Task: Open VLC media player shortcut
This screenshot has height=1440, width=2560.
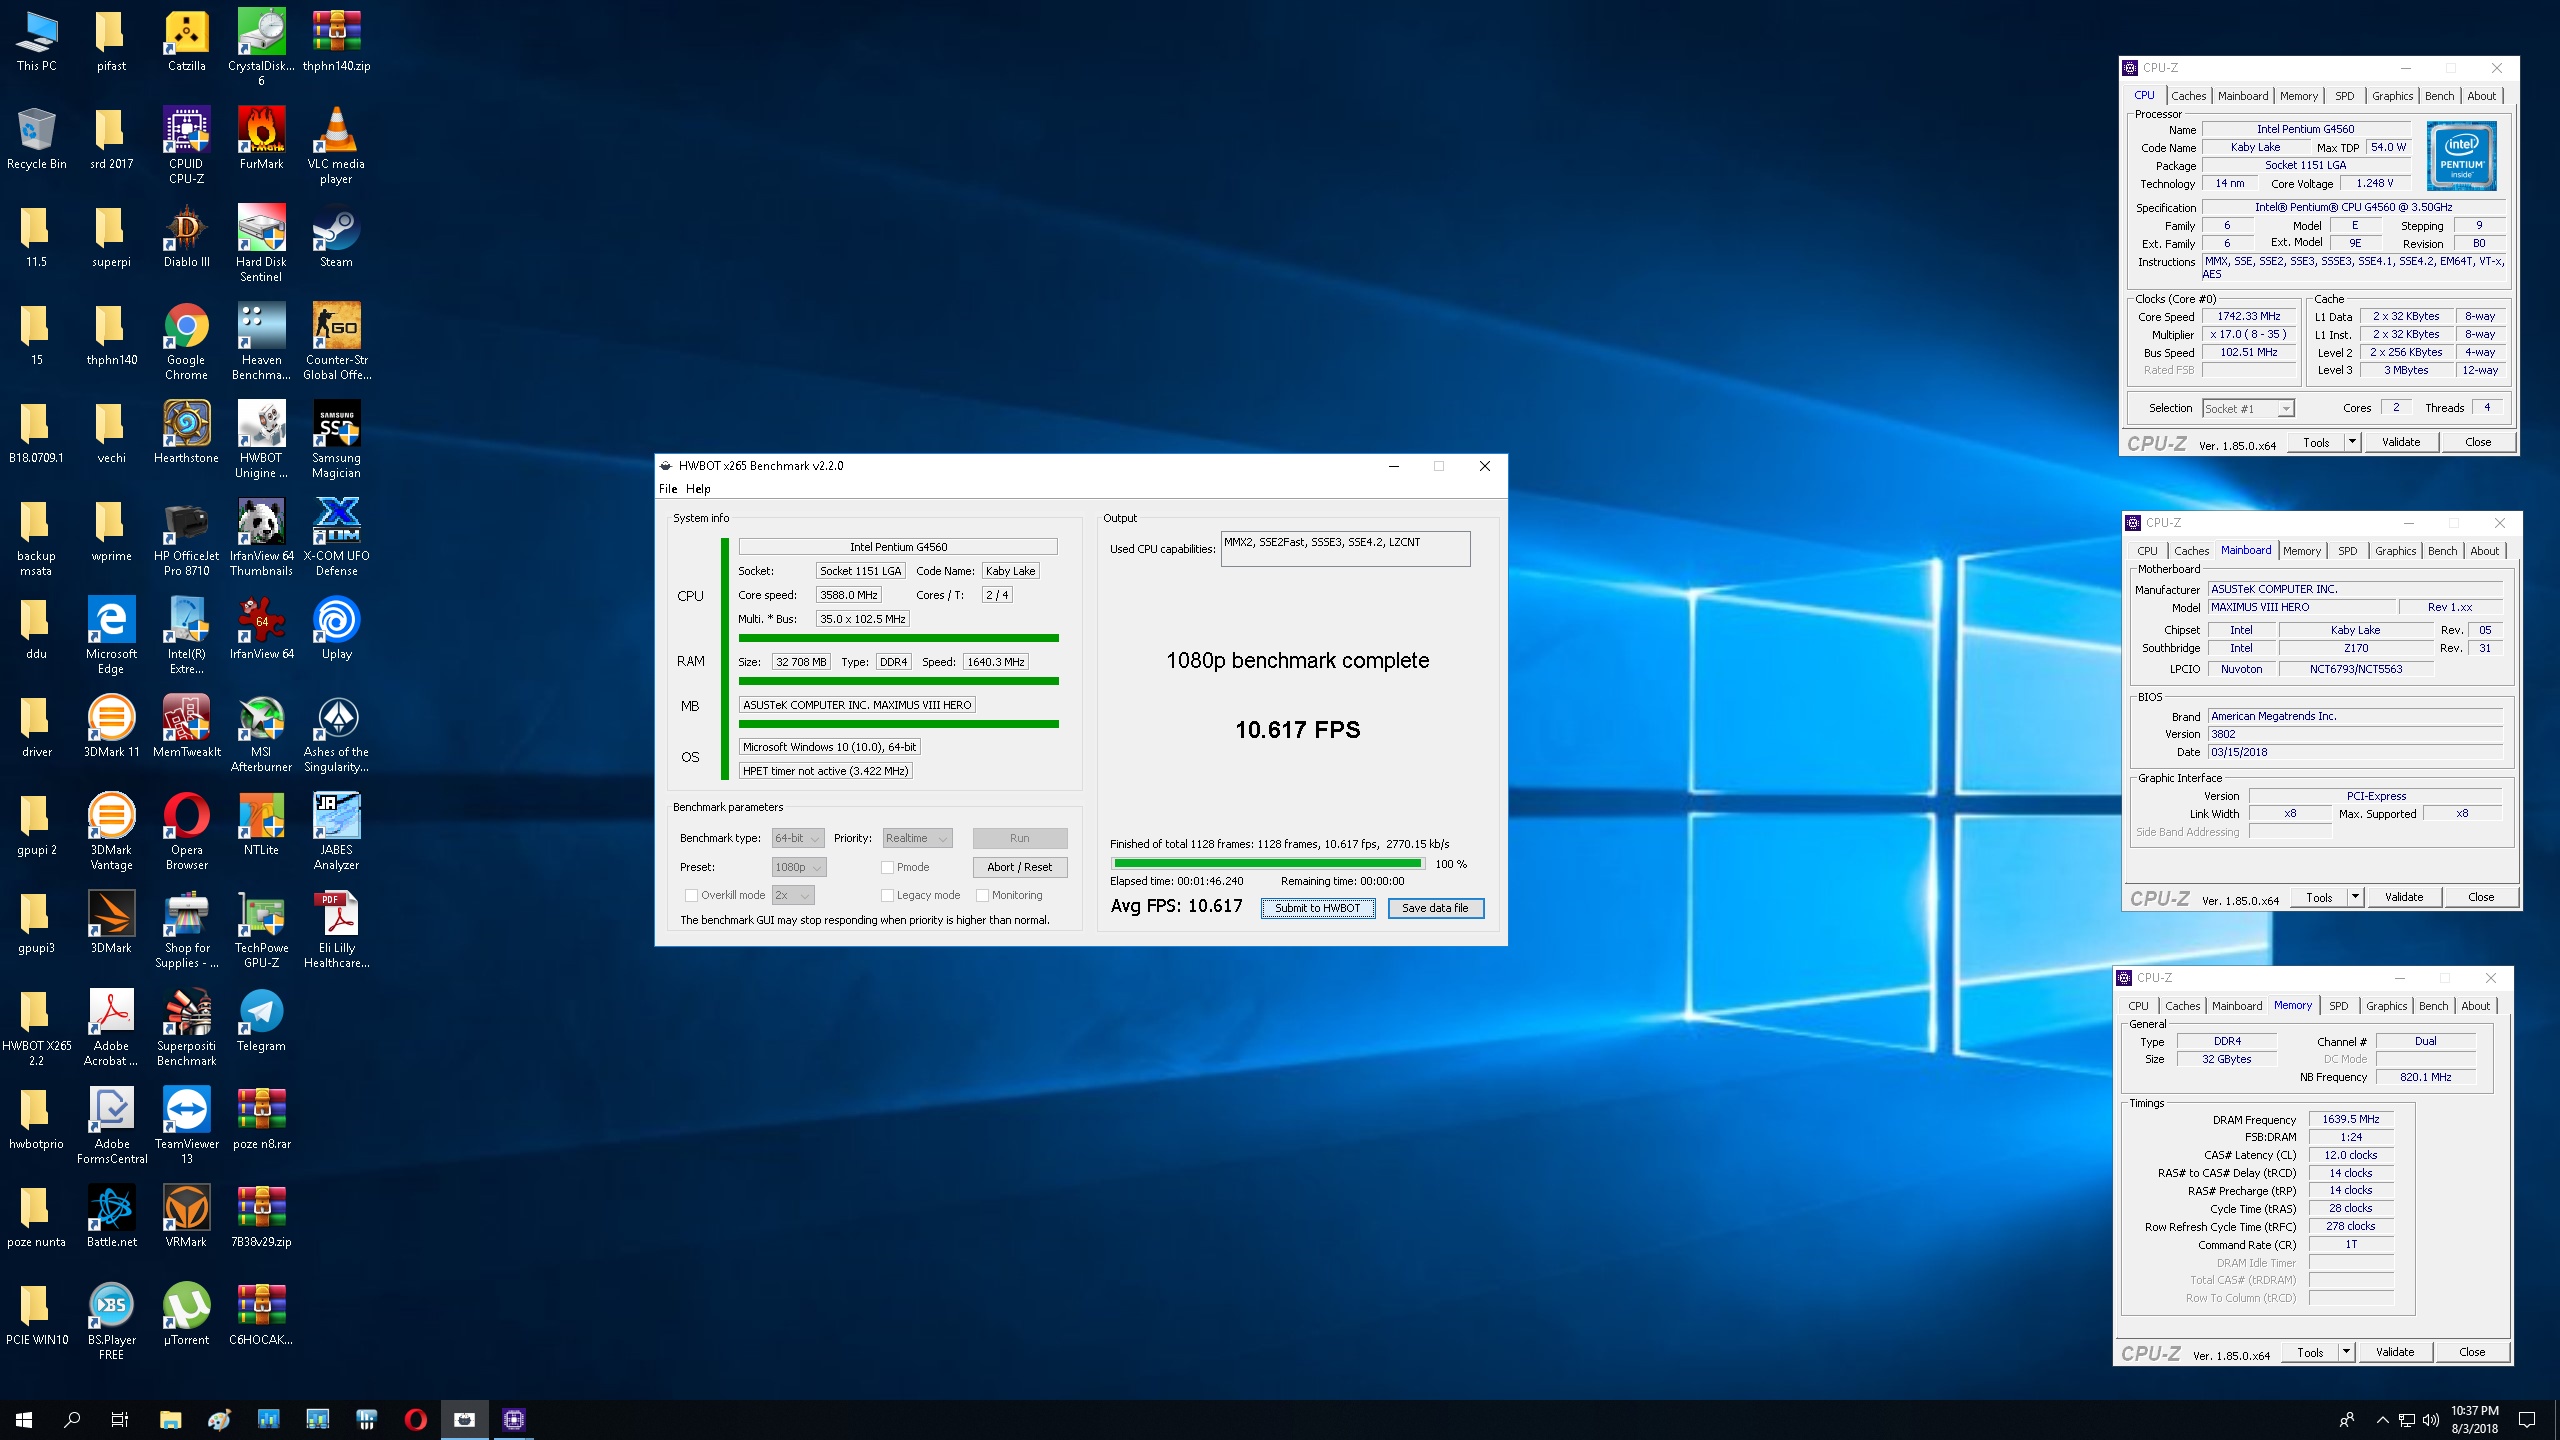Action: coord(336,146)
